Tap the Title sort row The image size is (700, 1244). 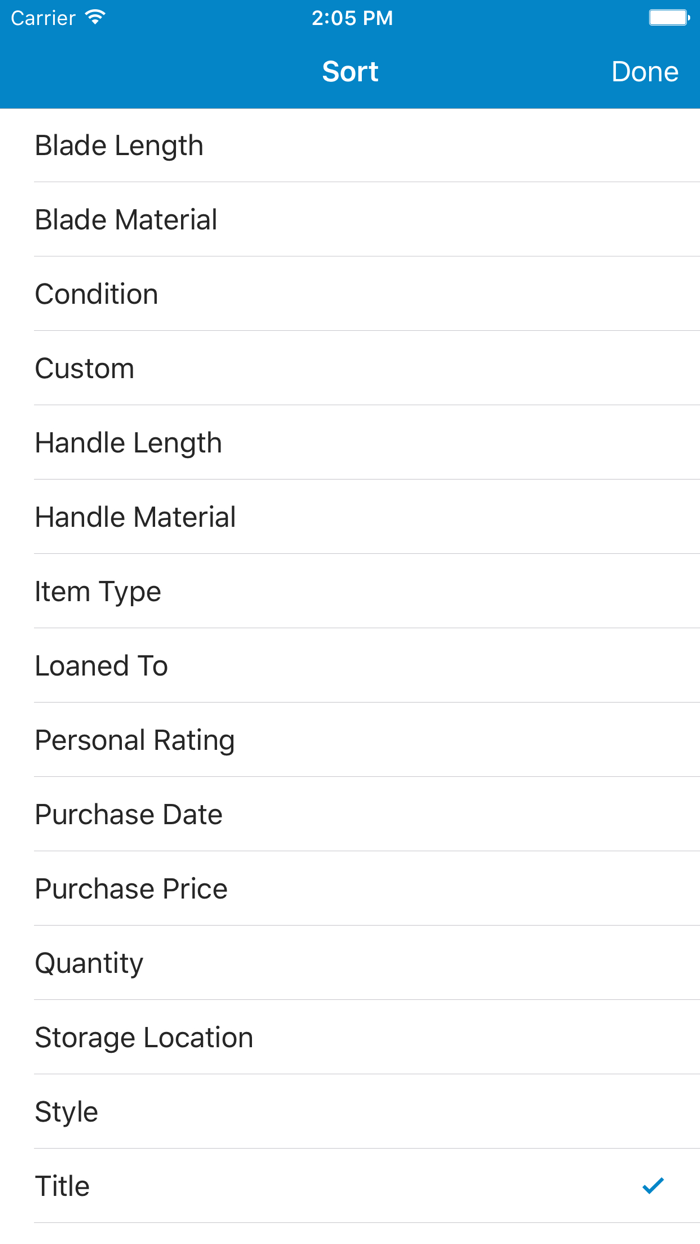(x=63, y=1186)
